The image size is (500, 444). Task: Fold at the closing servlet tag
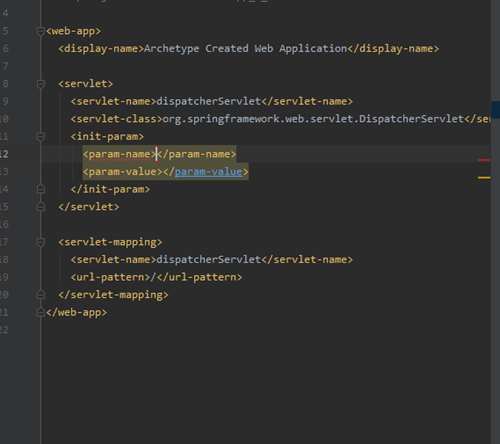click(40, 207)
